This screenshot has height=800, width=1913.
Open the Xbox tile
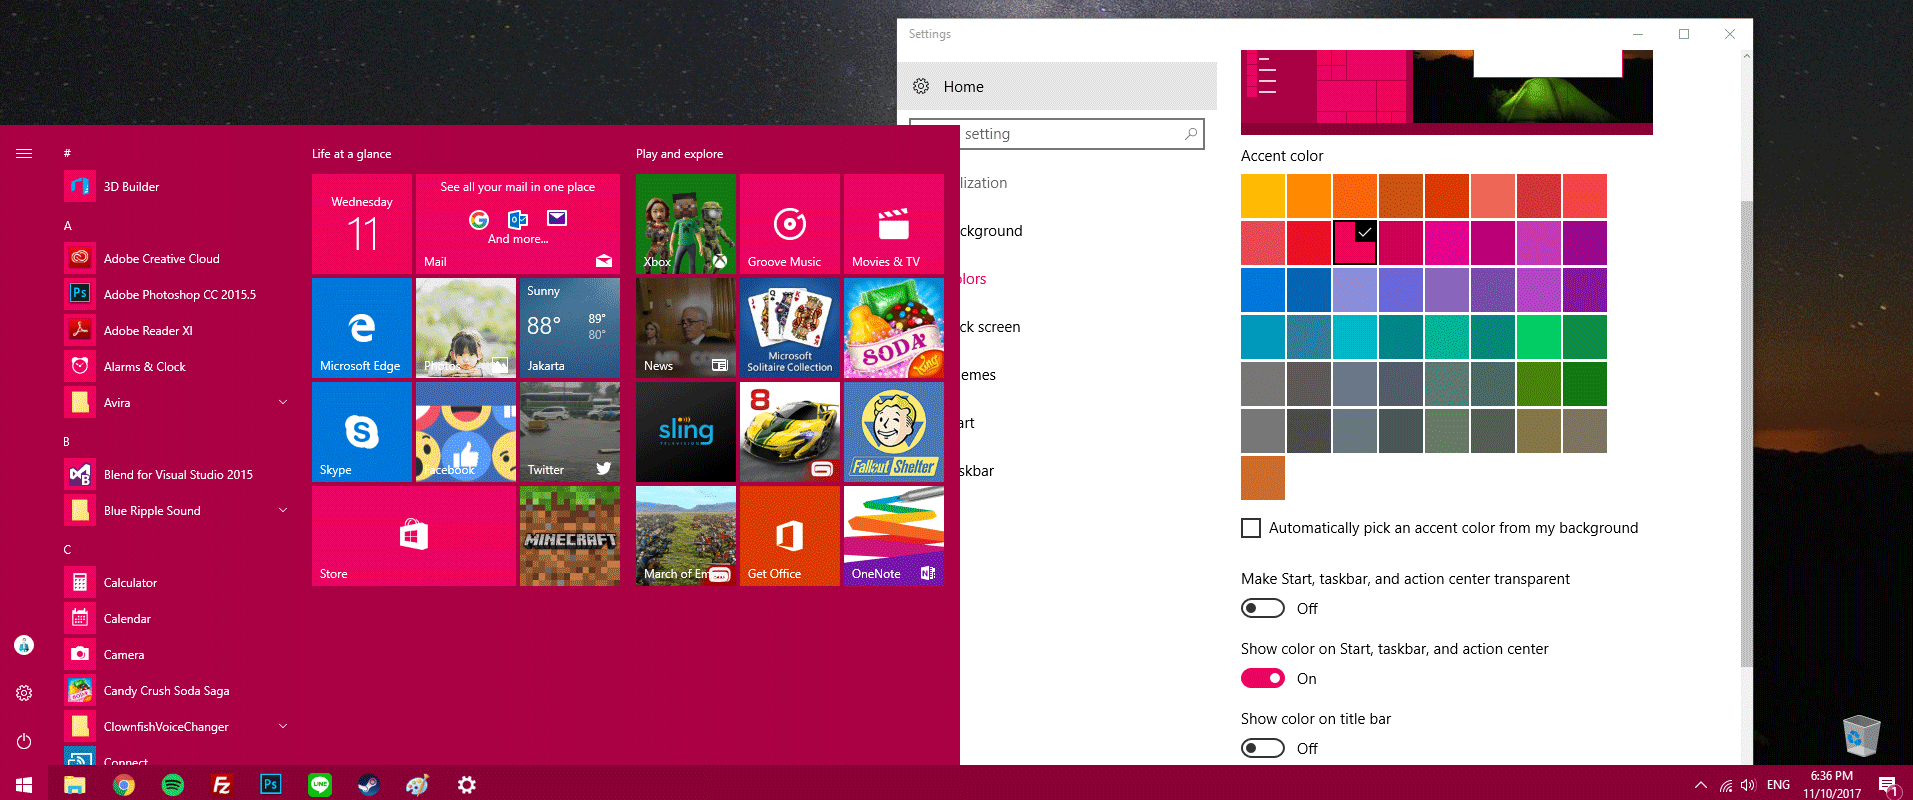(x=686, y=224)
